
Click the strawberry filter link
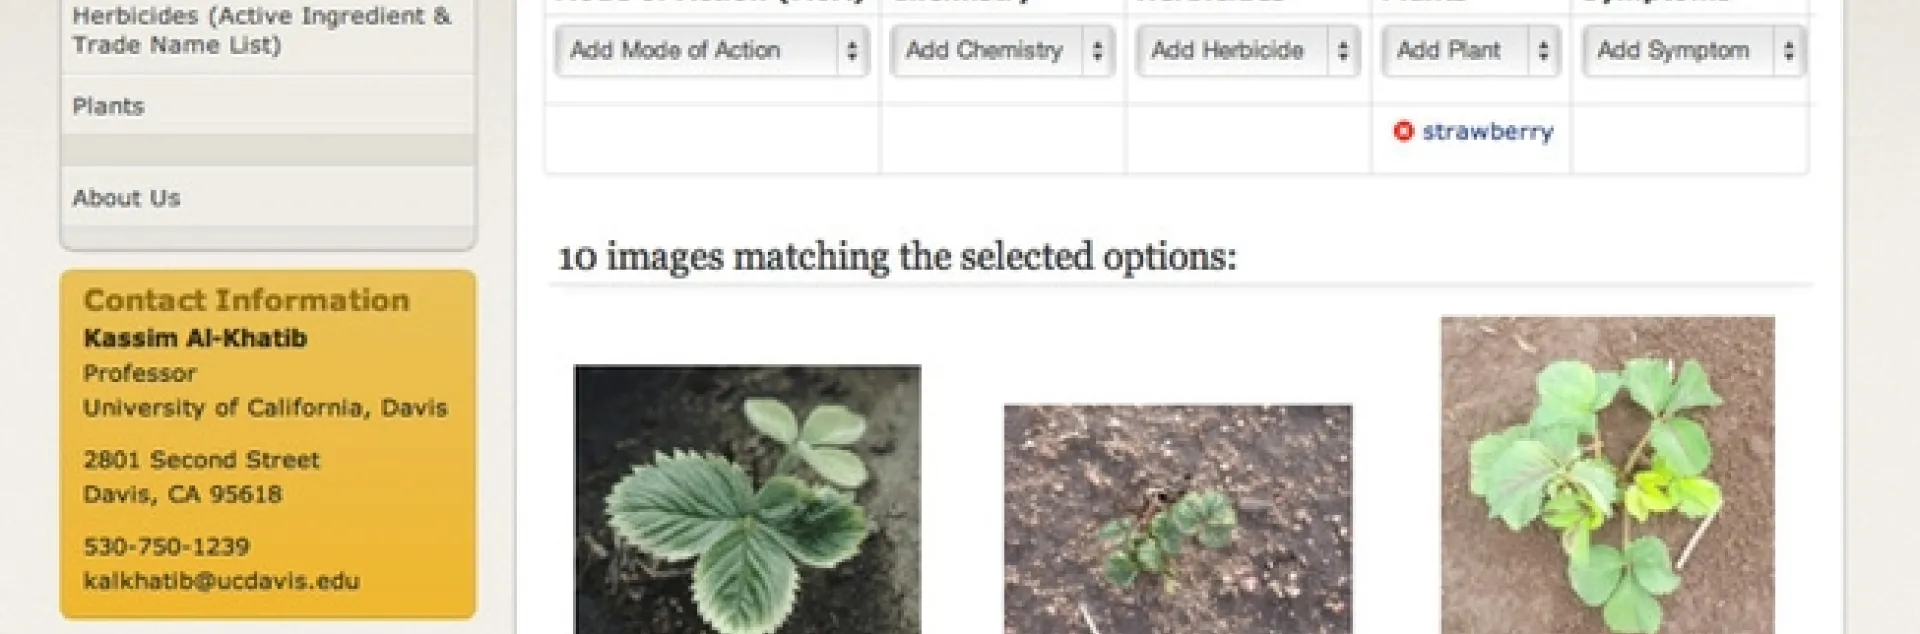click(1487, 131)
